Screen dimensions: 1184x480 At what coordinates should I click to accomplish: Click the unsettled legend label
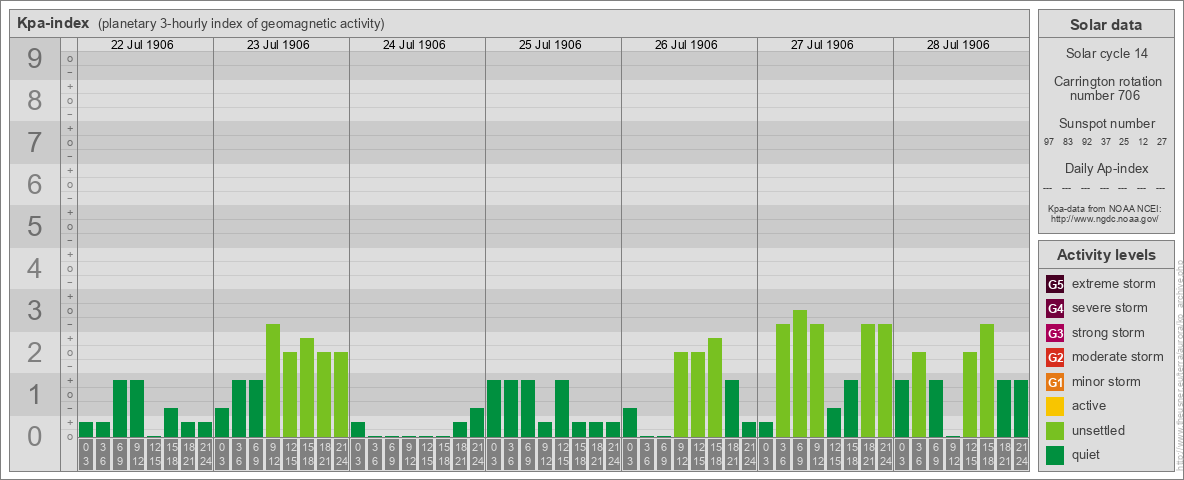pyautogui.click(x=1099, y=430)
